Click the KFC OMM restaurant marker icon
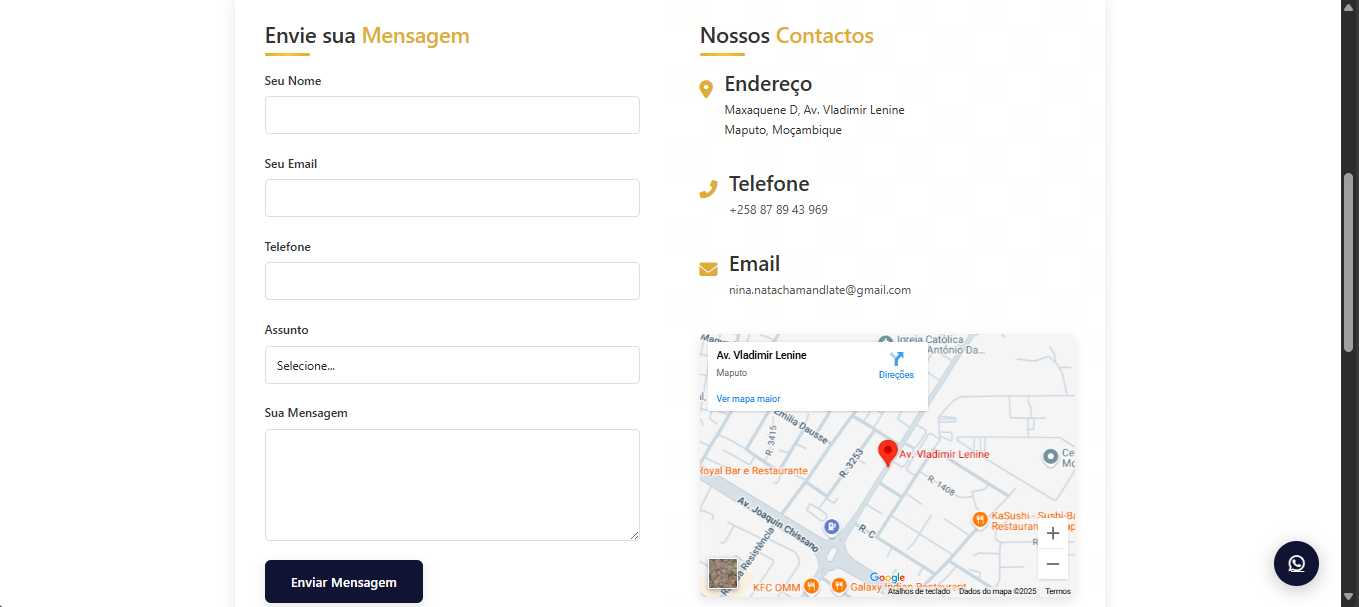 click(x=811, y=586)
